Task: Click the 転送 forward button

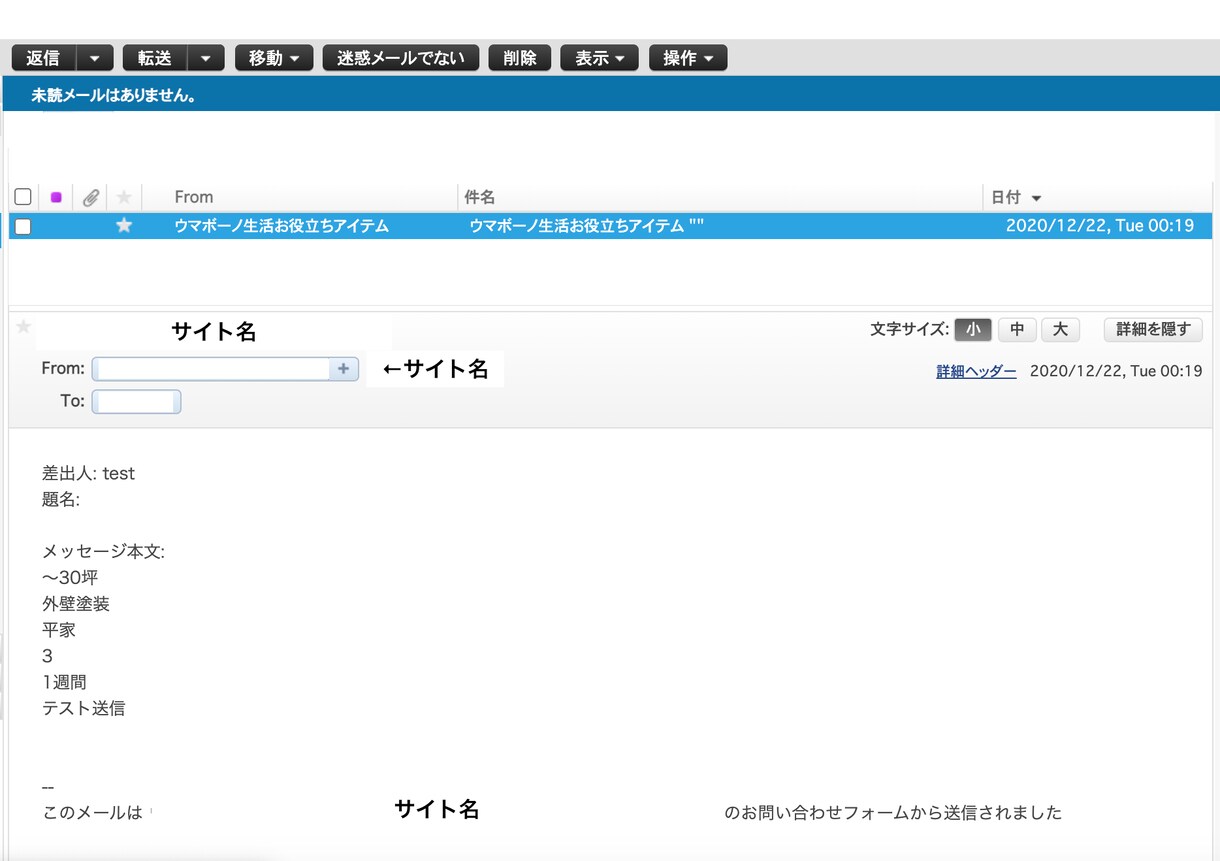Action: click(155, 58)
